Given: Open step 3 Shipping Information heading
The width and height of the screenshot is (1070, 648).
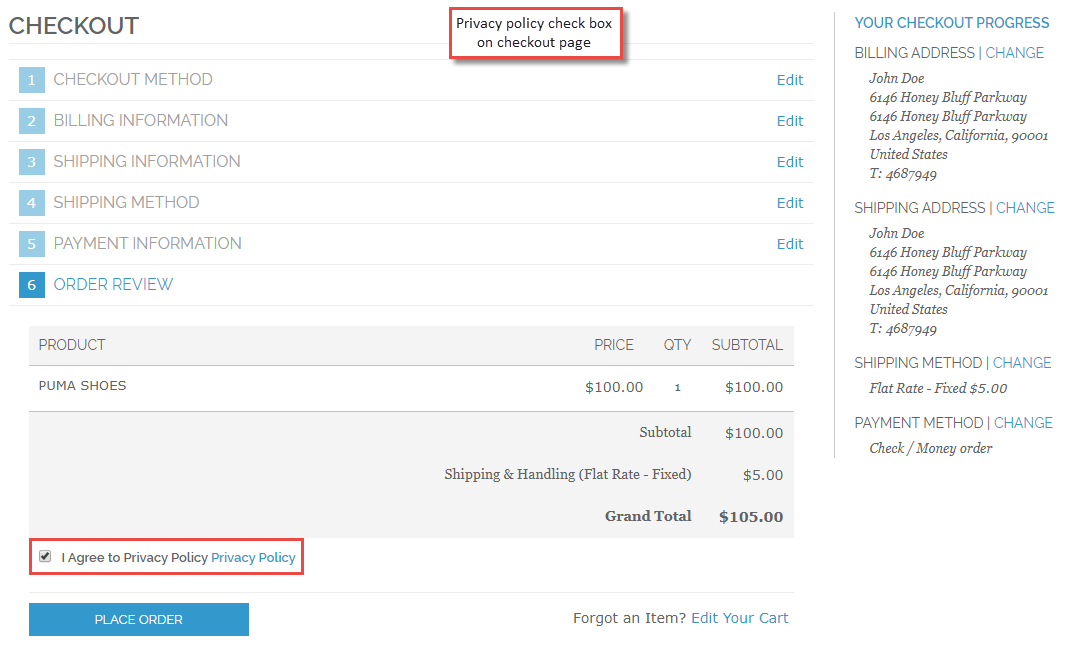Looking at the screenshot, I should (147, 161).
